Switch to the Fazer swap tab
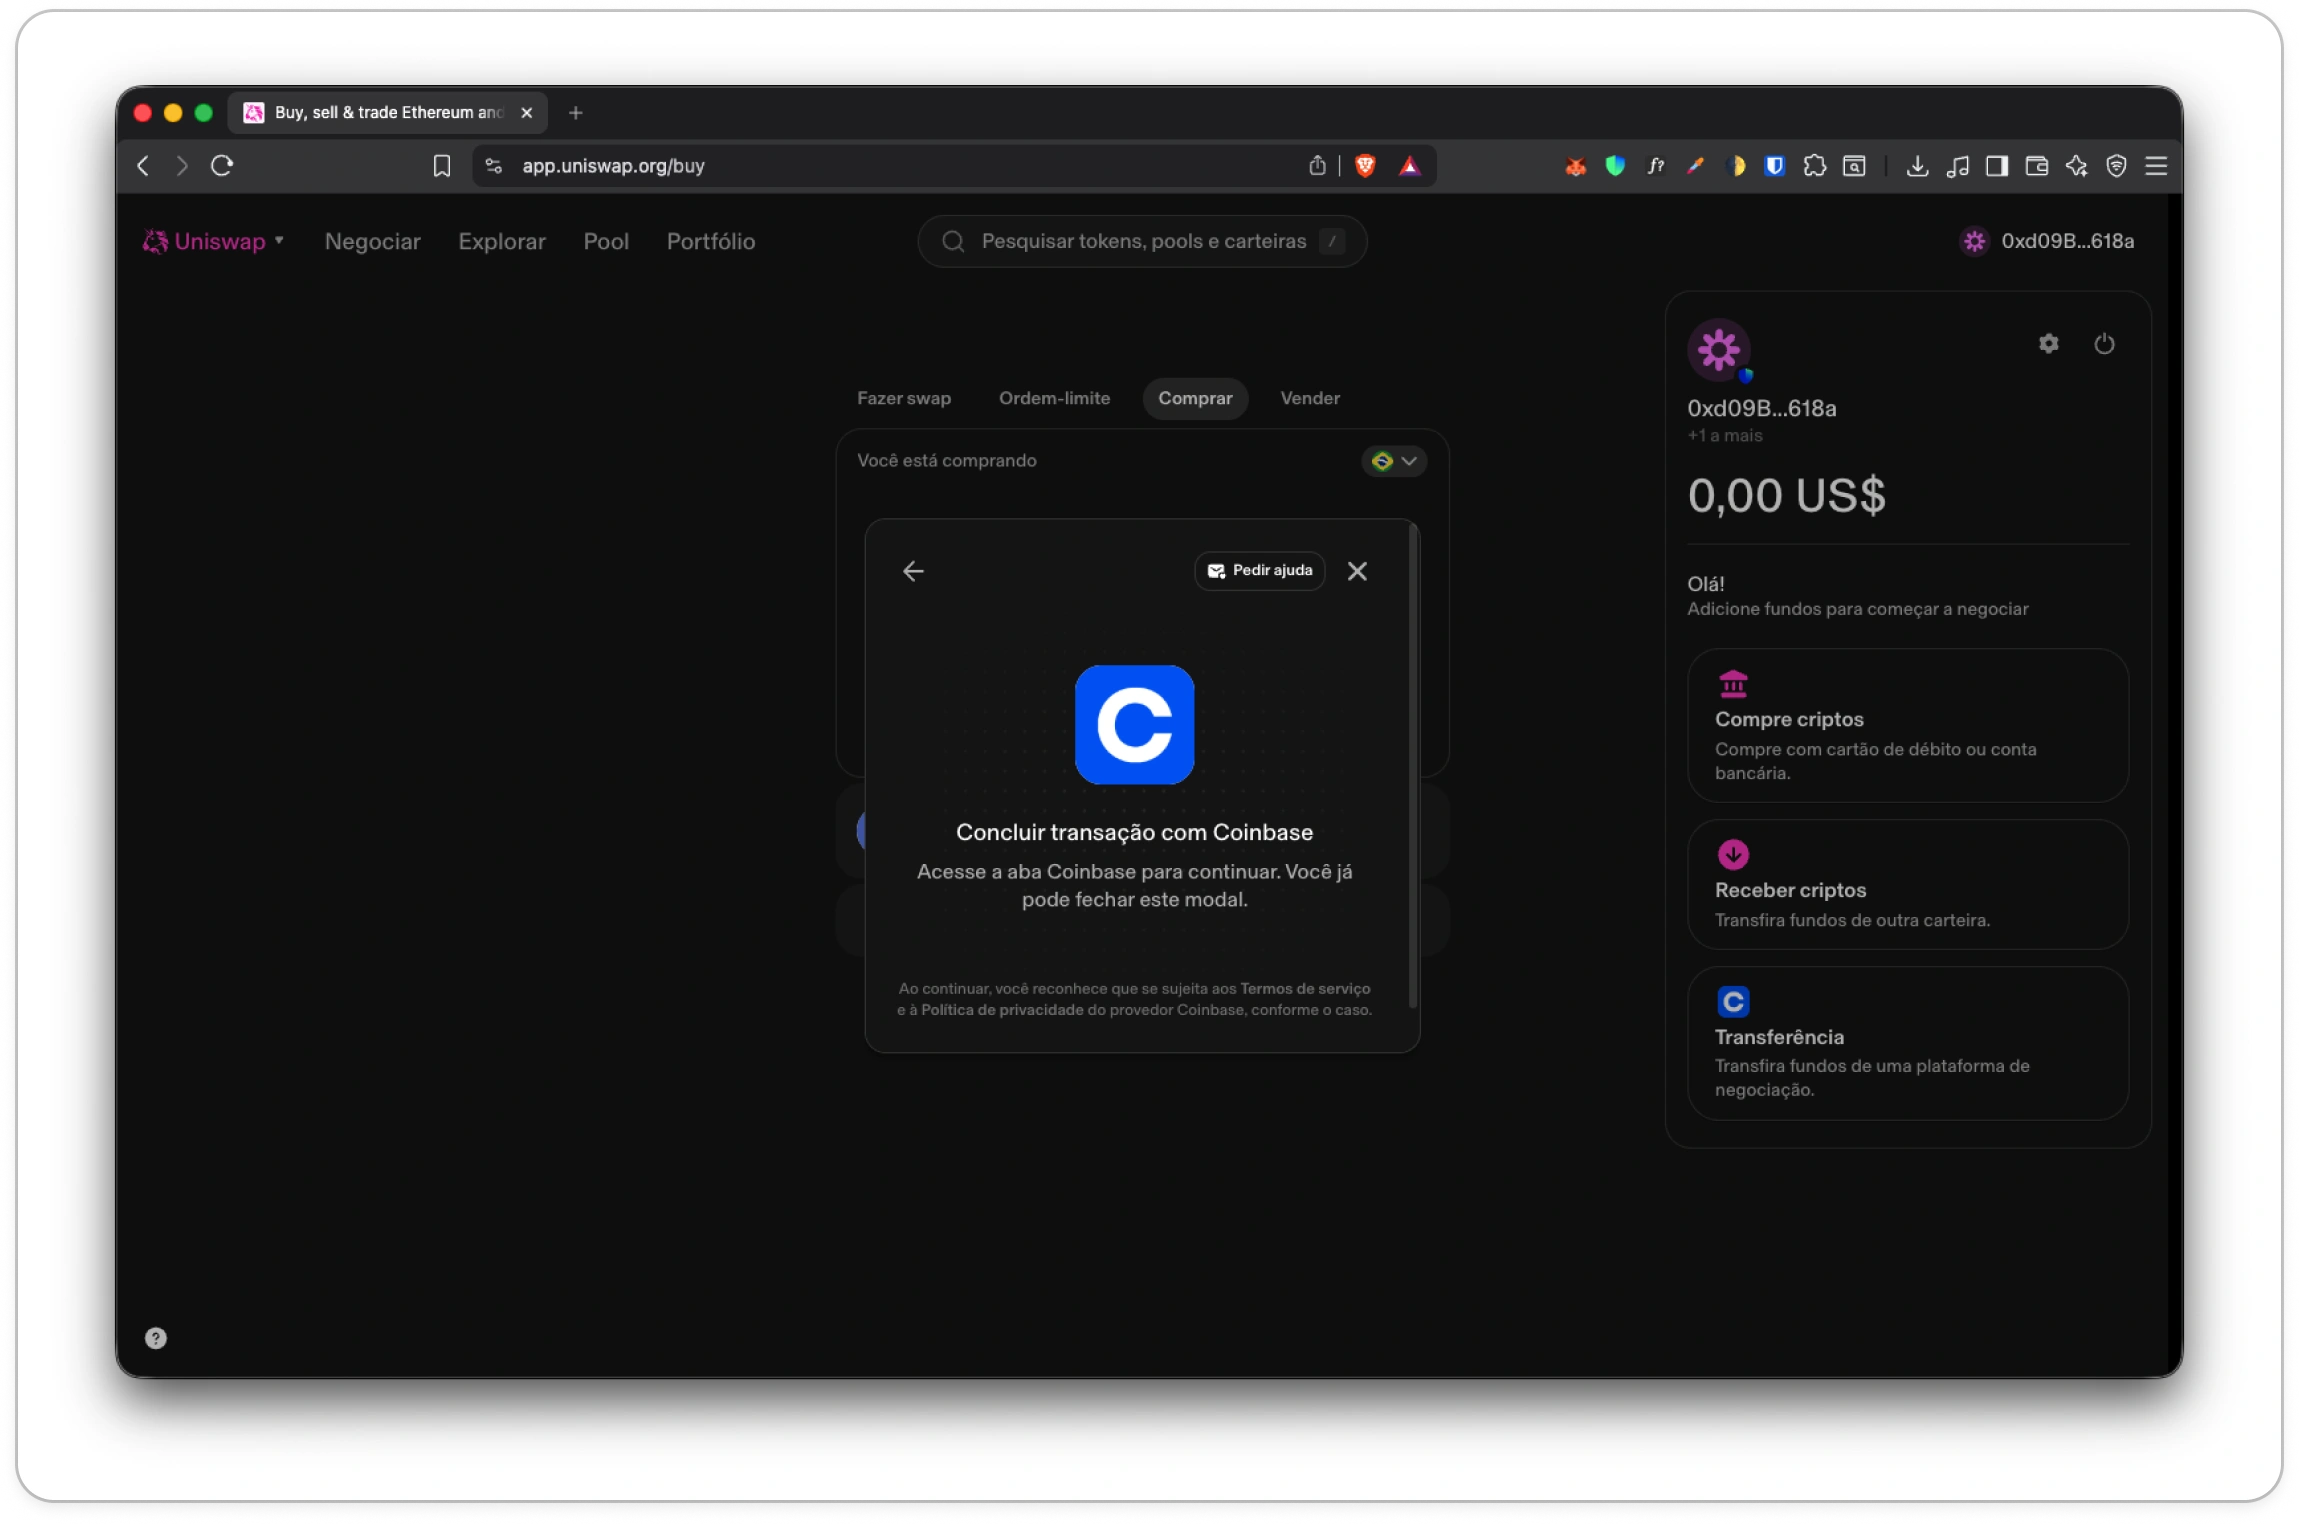Viewport: 2299px width, 1524px height. coord(904,398)
